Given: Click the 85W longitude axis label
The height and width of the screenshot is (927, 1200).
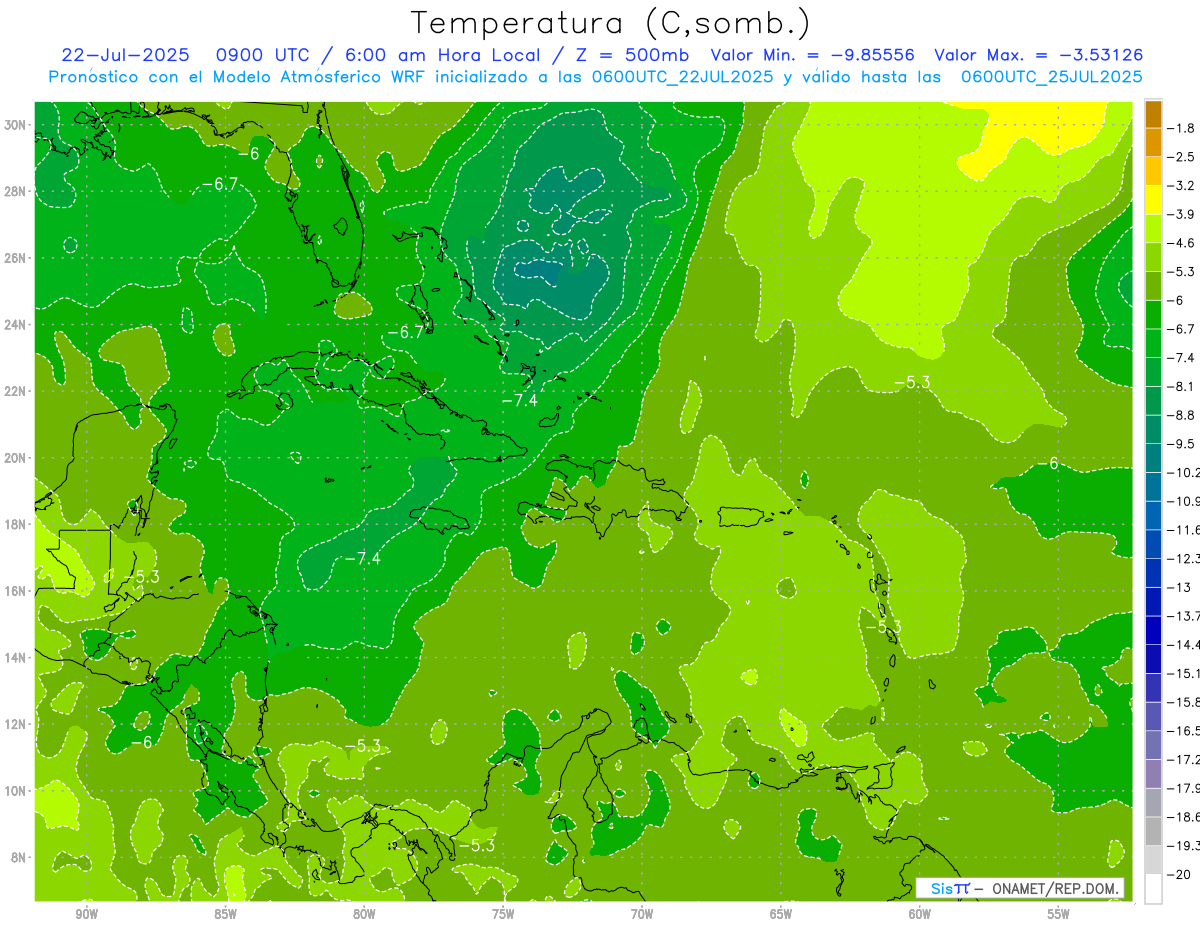Looking at the screenshot, I should coord(225,914).
